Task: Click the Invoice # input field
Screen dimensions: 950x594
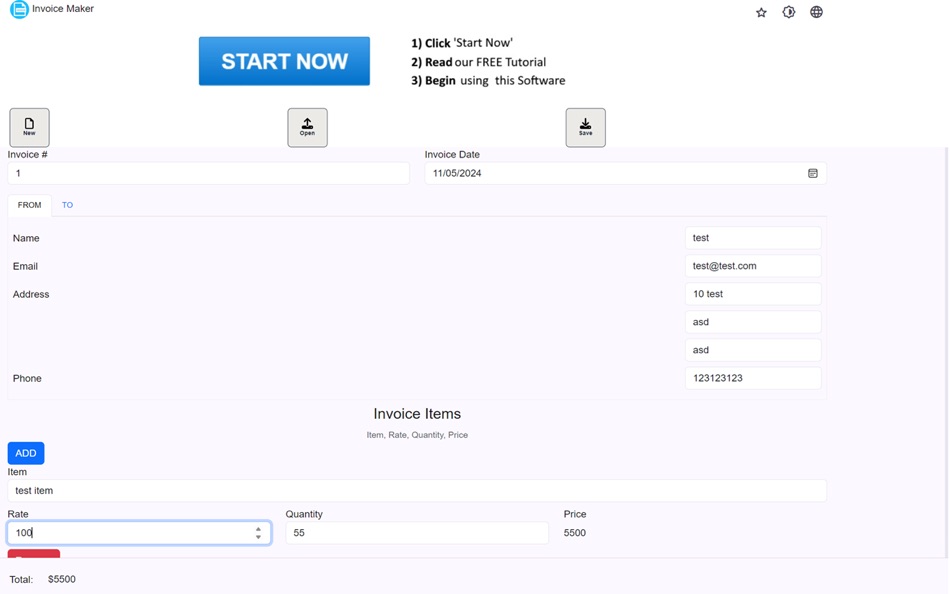Action: tap(208, 173)
